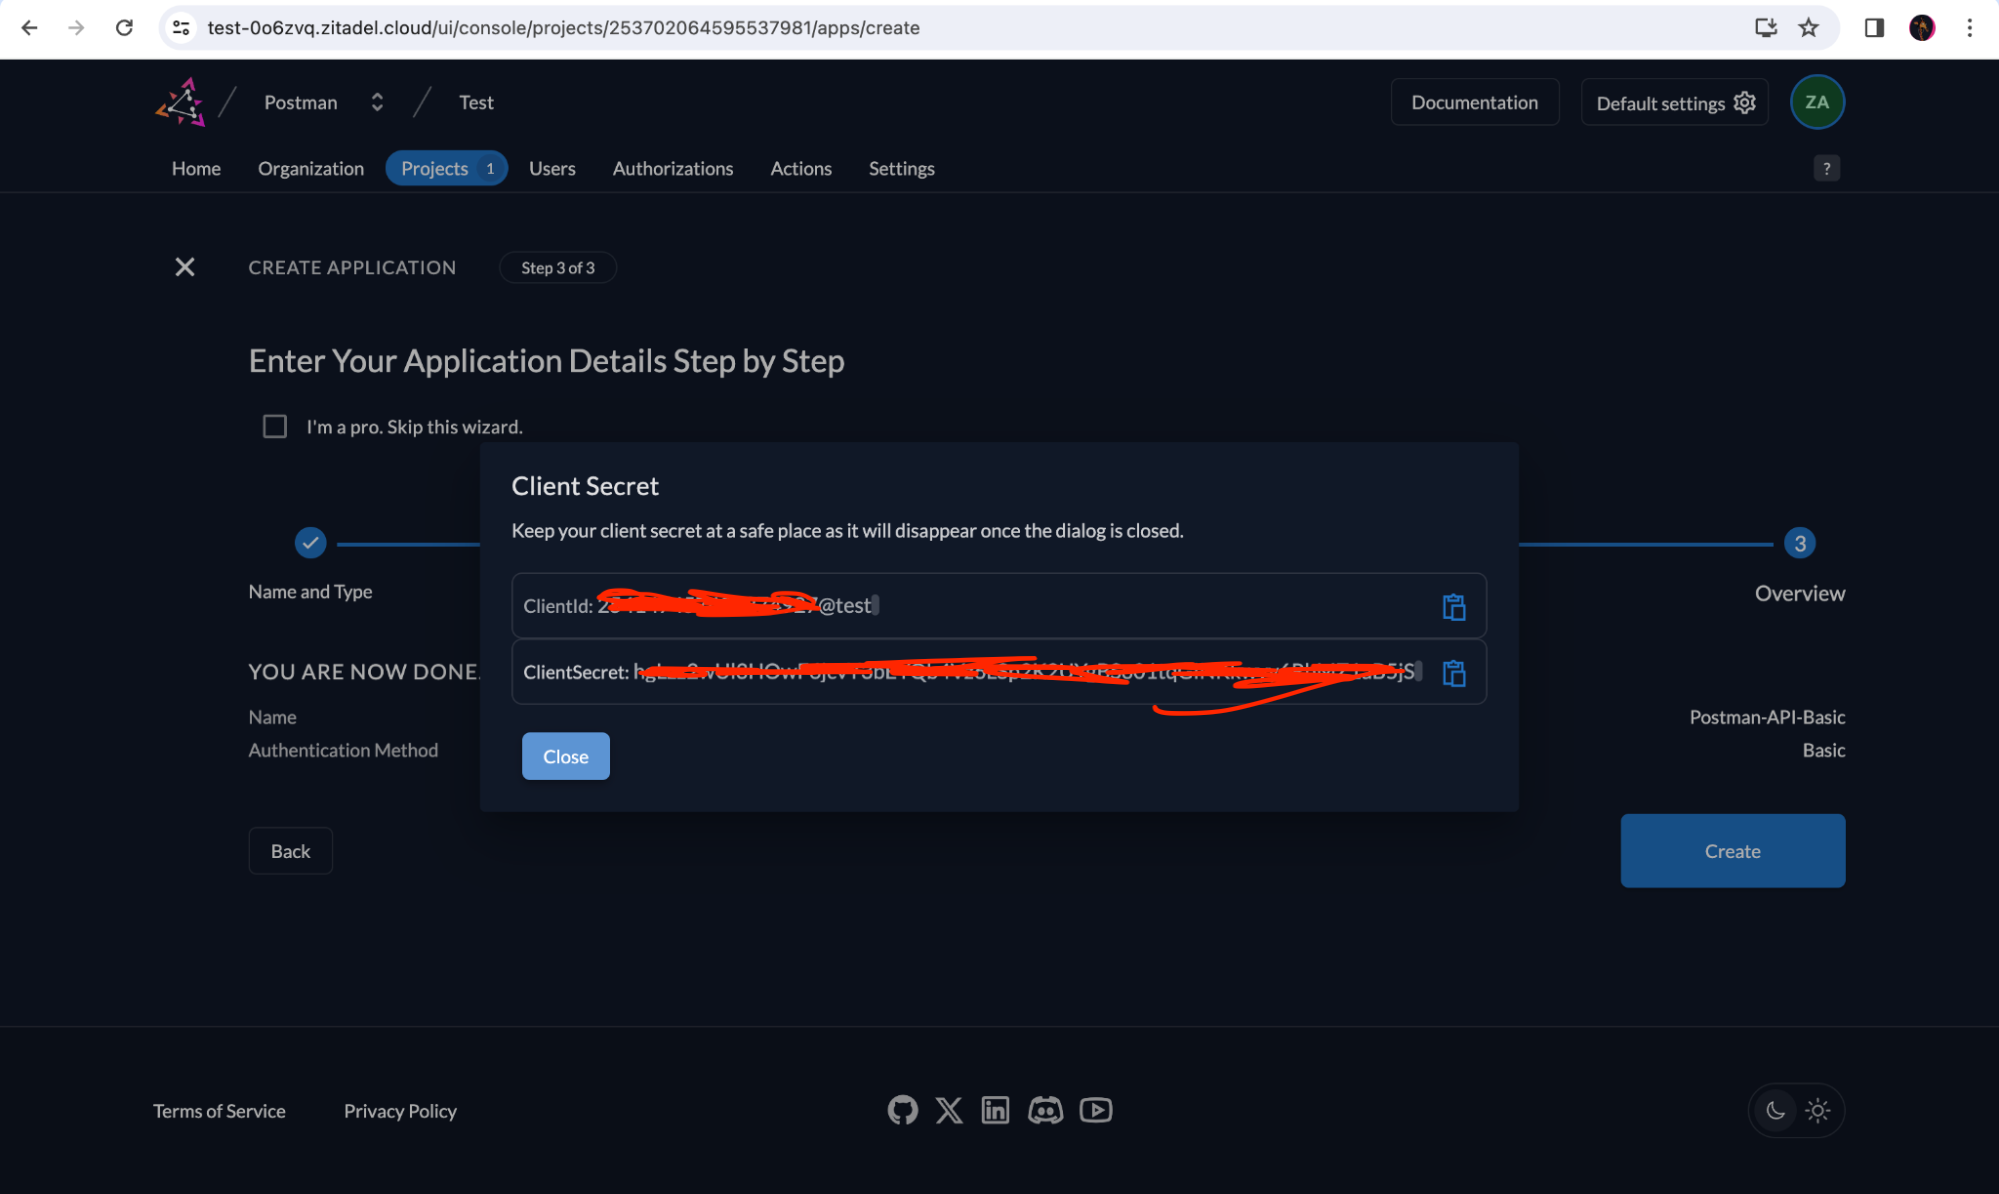Bookmark this page with star icon
The image size is (1999, 1194).
pos(1808,27)
